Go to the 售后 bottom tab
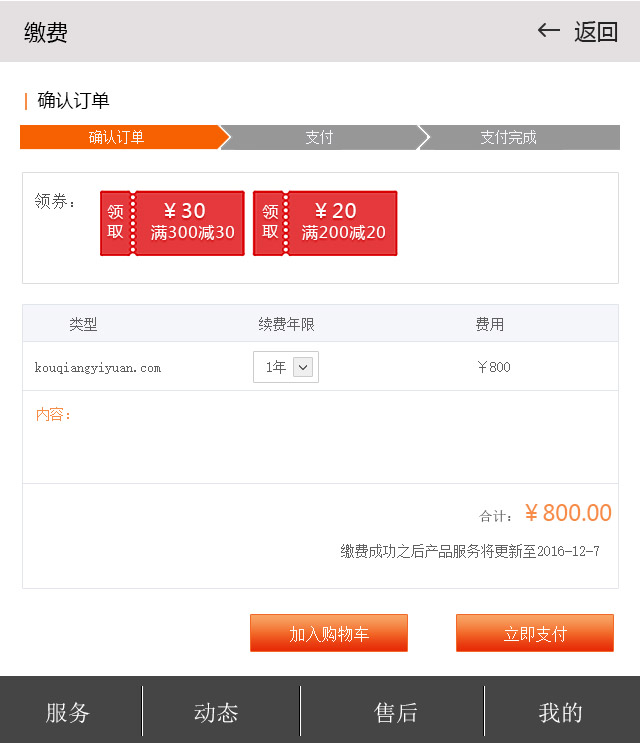 pos(395,712)
